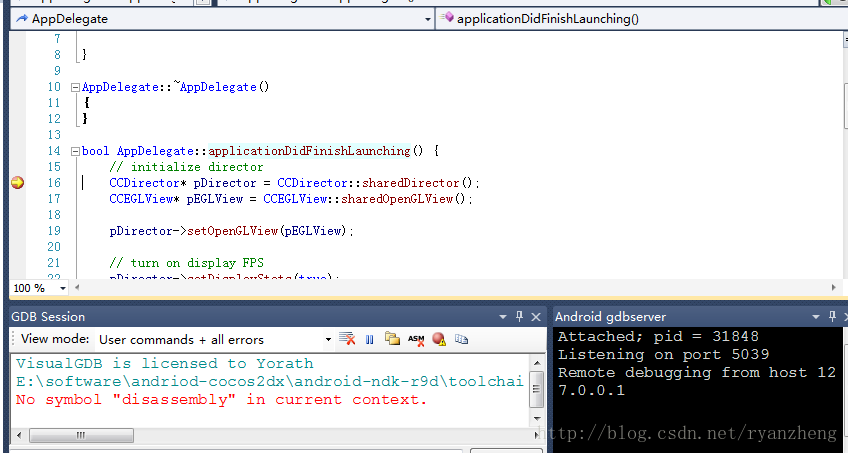Click the "// turn on display FPS" comment
Screen dimensions: 848x453
tap(186, 263)
